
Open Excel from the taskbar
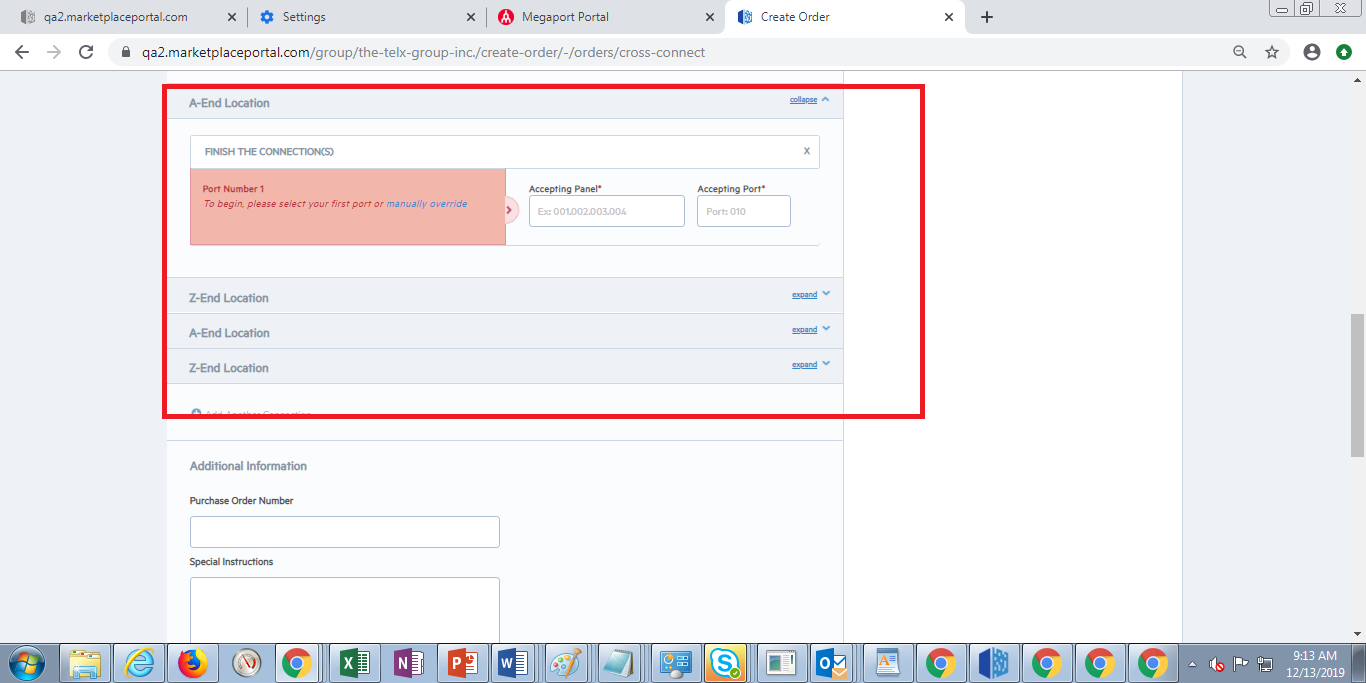coord(350,663)
